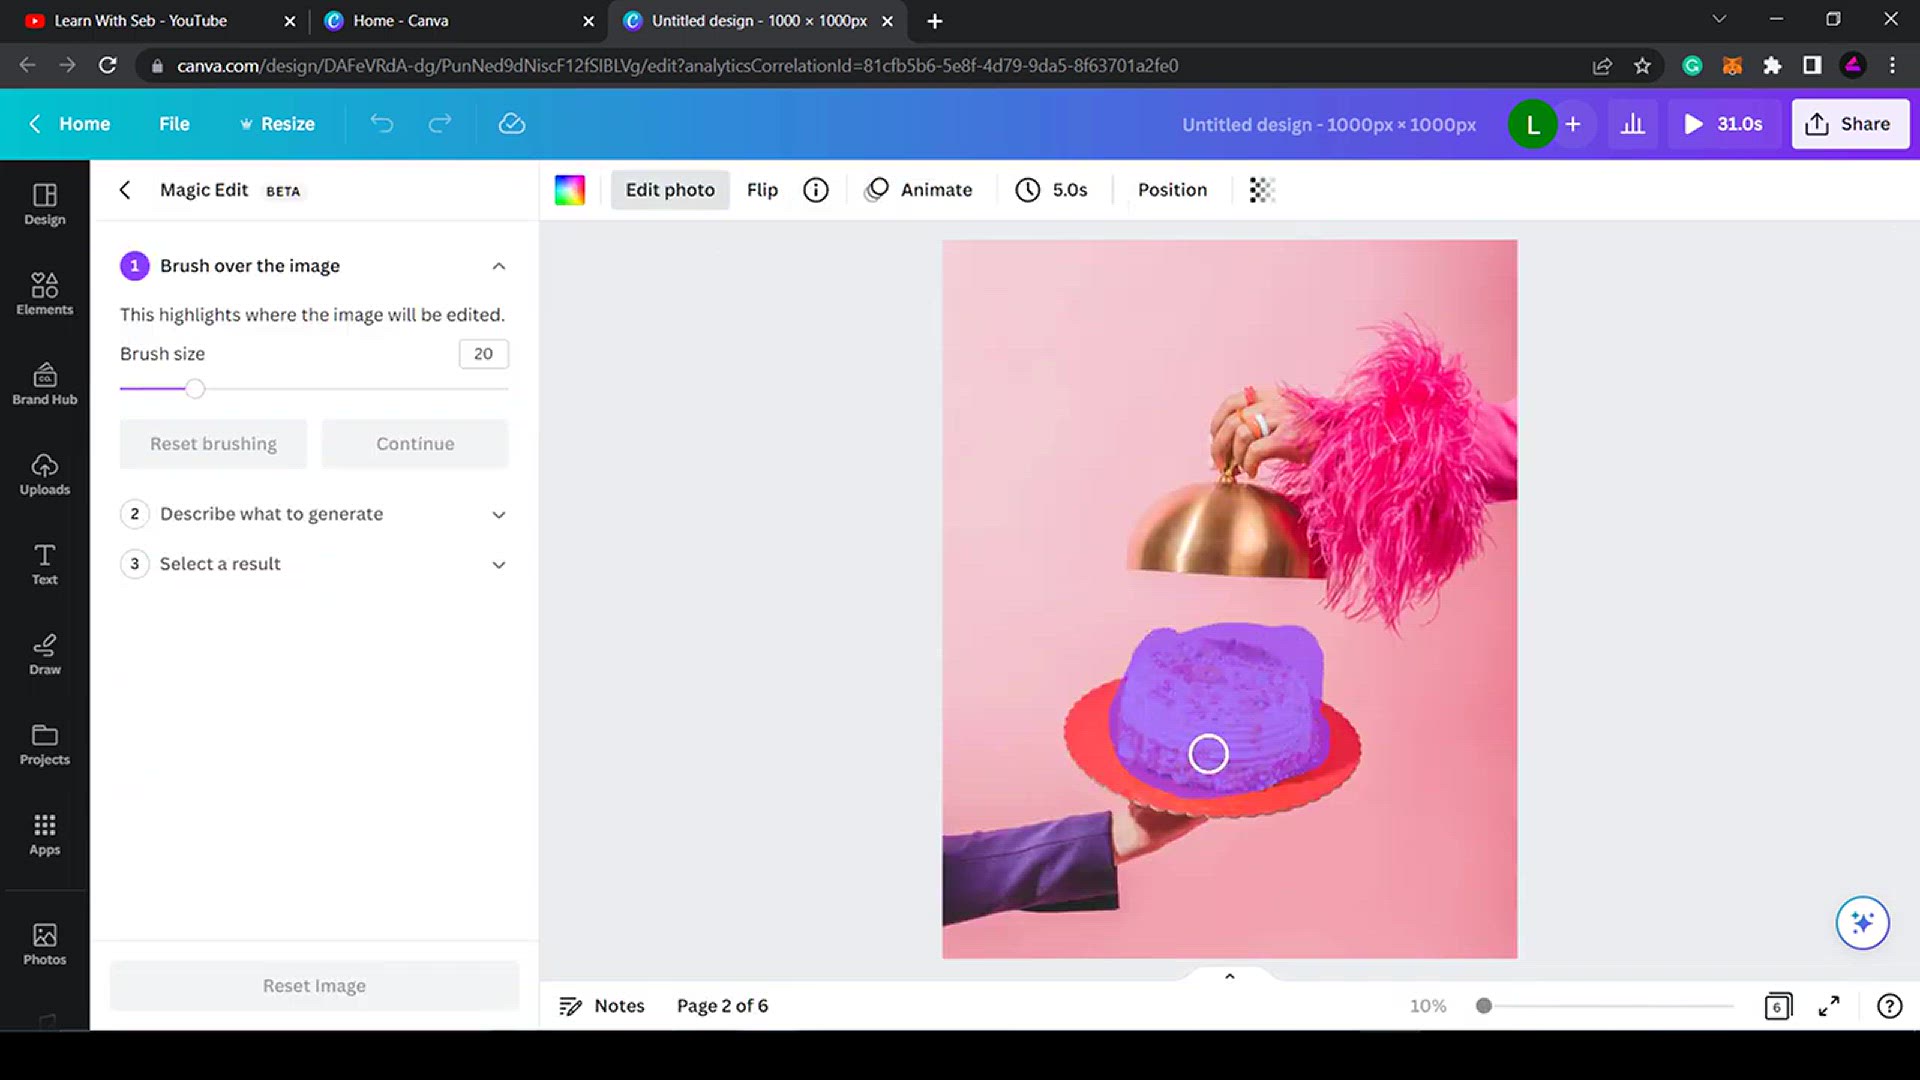
Task: Open the Photos panel
Action: (x=44, y=944)
